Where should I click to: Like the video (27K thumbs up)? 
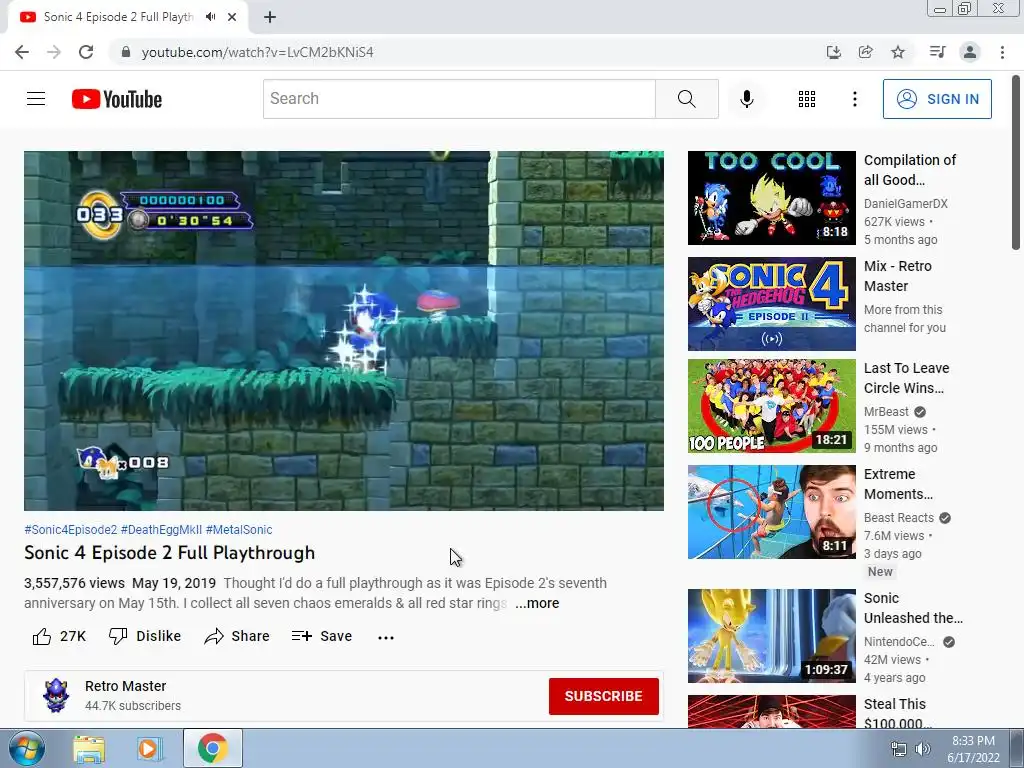[x=59, y=636]
